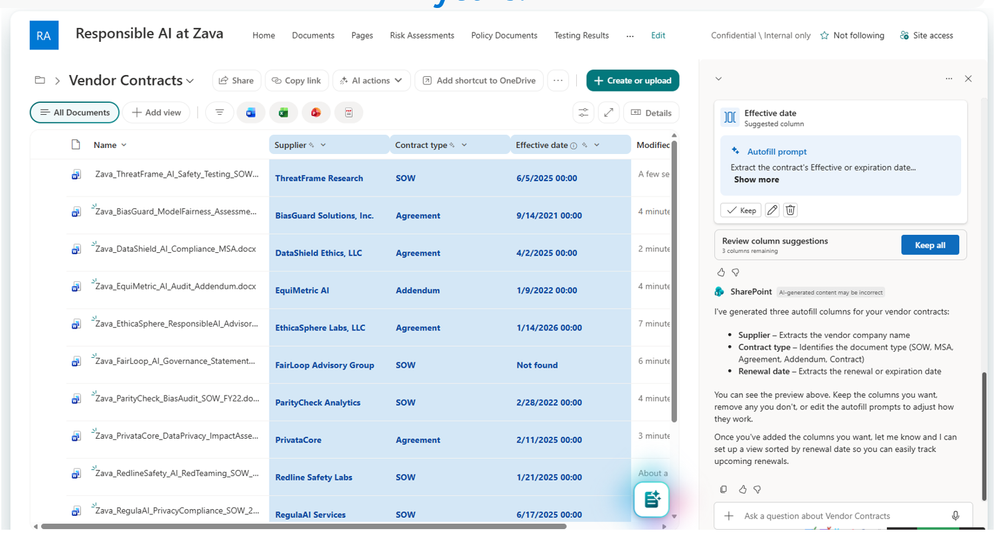Open the Pages nav item
Image resolution: width=999 pixels, height=537 pixels.
click(362, 36)
